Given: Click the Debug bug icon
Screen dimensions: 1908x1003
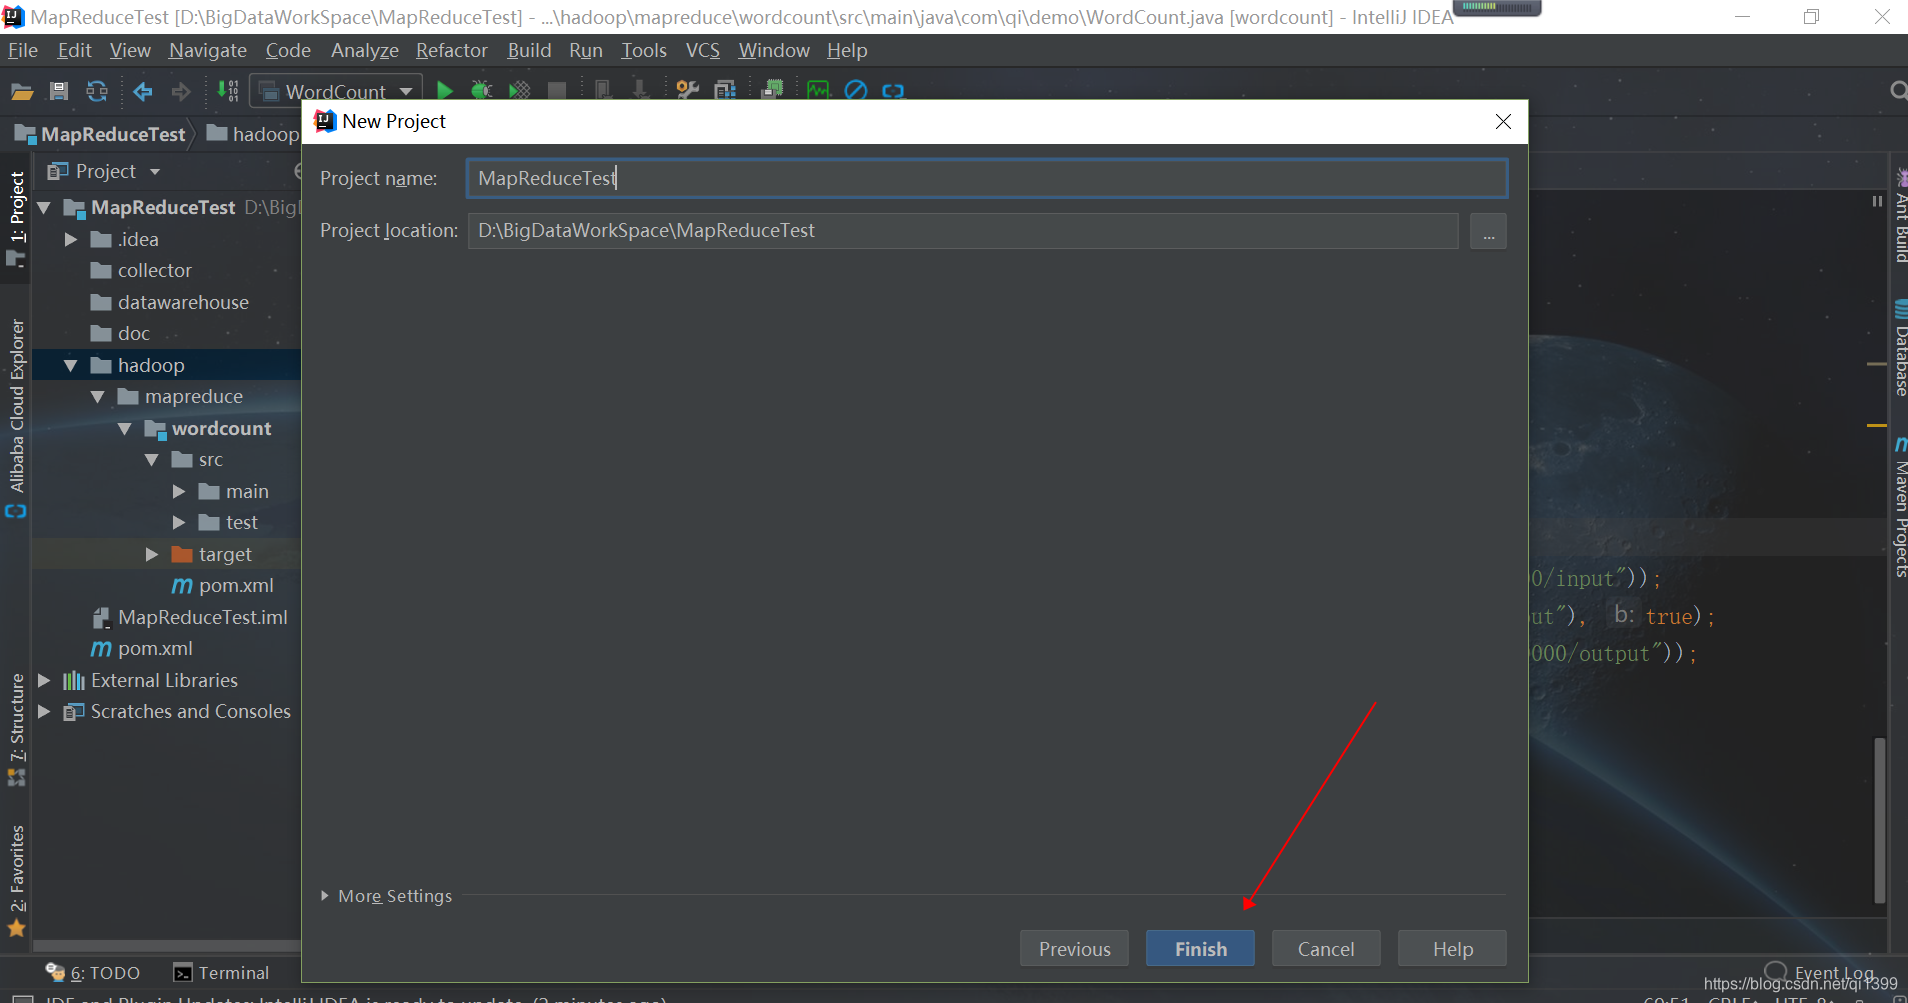Looking at the screenshot, I should click(482, 91).
